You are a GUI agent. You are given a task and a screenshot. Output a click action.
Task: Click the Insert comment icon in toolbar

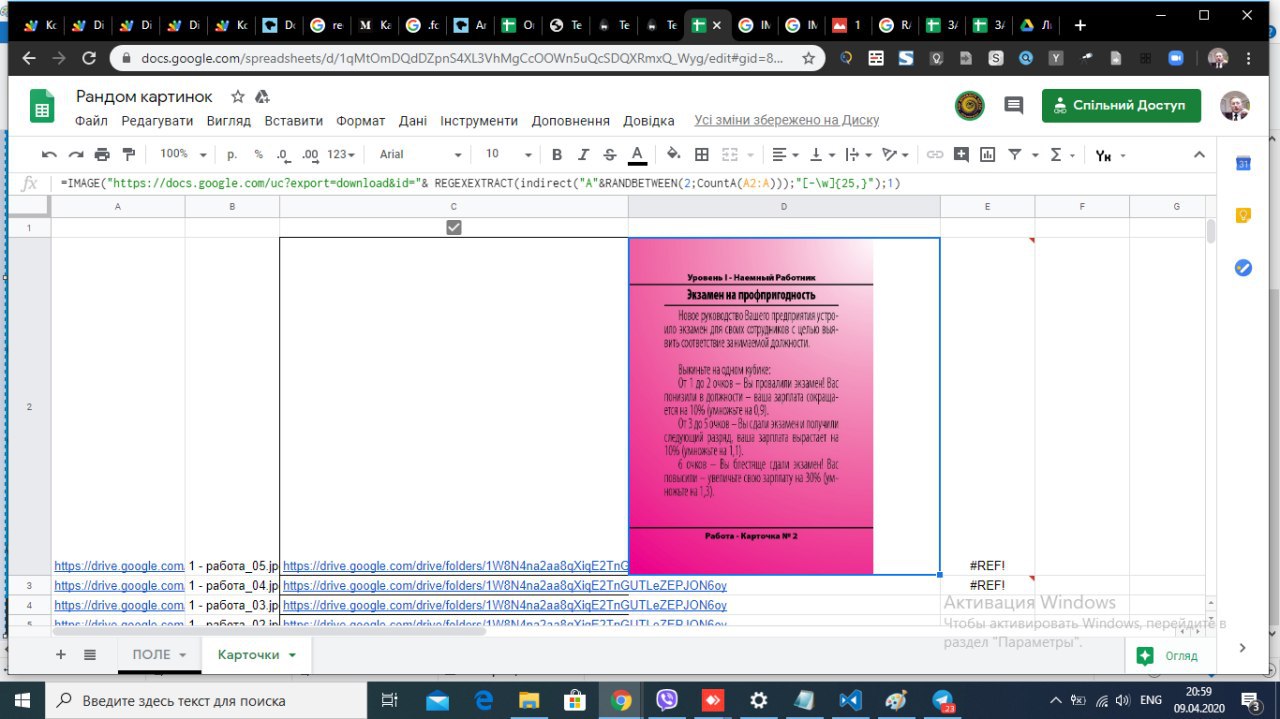coord(961,154)
